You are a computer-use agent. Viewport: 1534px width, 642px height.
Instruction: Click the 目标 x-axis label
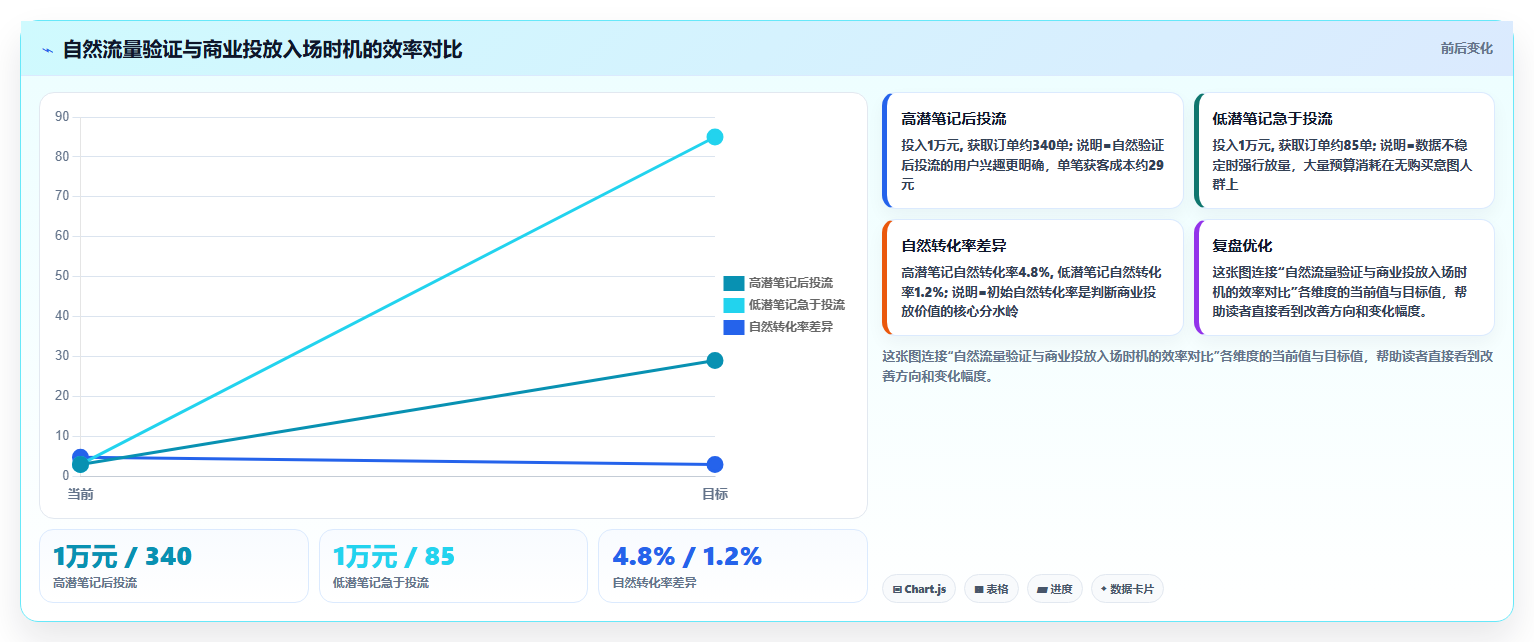715,494
